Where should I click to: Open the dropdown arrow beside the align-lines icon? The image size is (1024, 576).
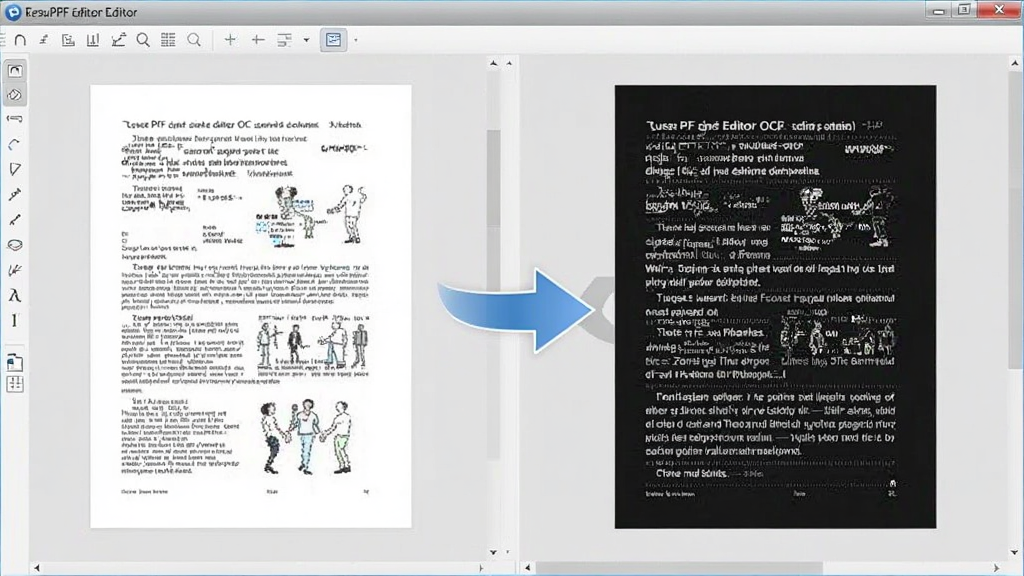[x=306, y=40]
